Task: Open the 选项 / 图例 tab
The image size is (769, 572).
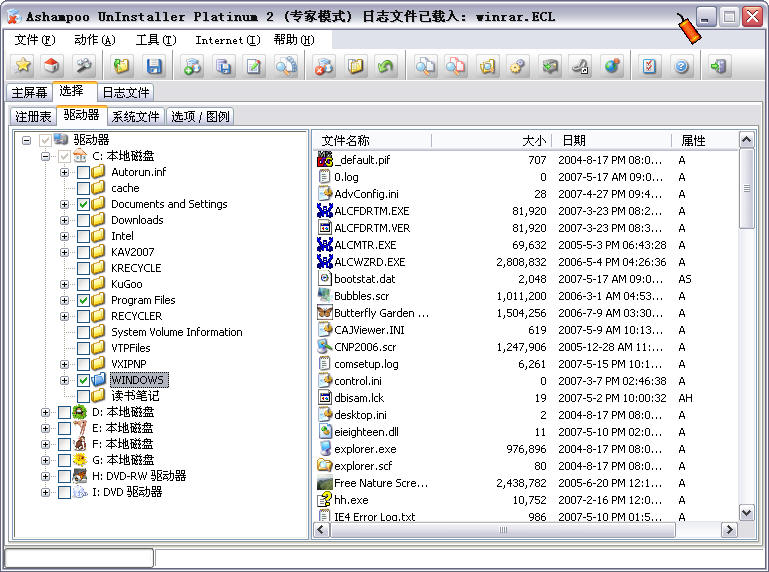Action: [200, 116]
